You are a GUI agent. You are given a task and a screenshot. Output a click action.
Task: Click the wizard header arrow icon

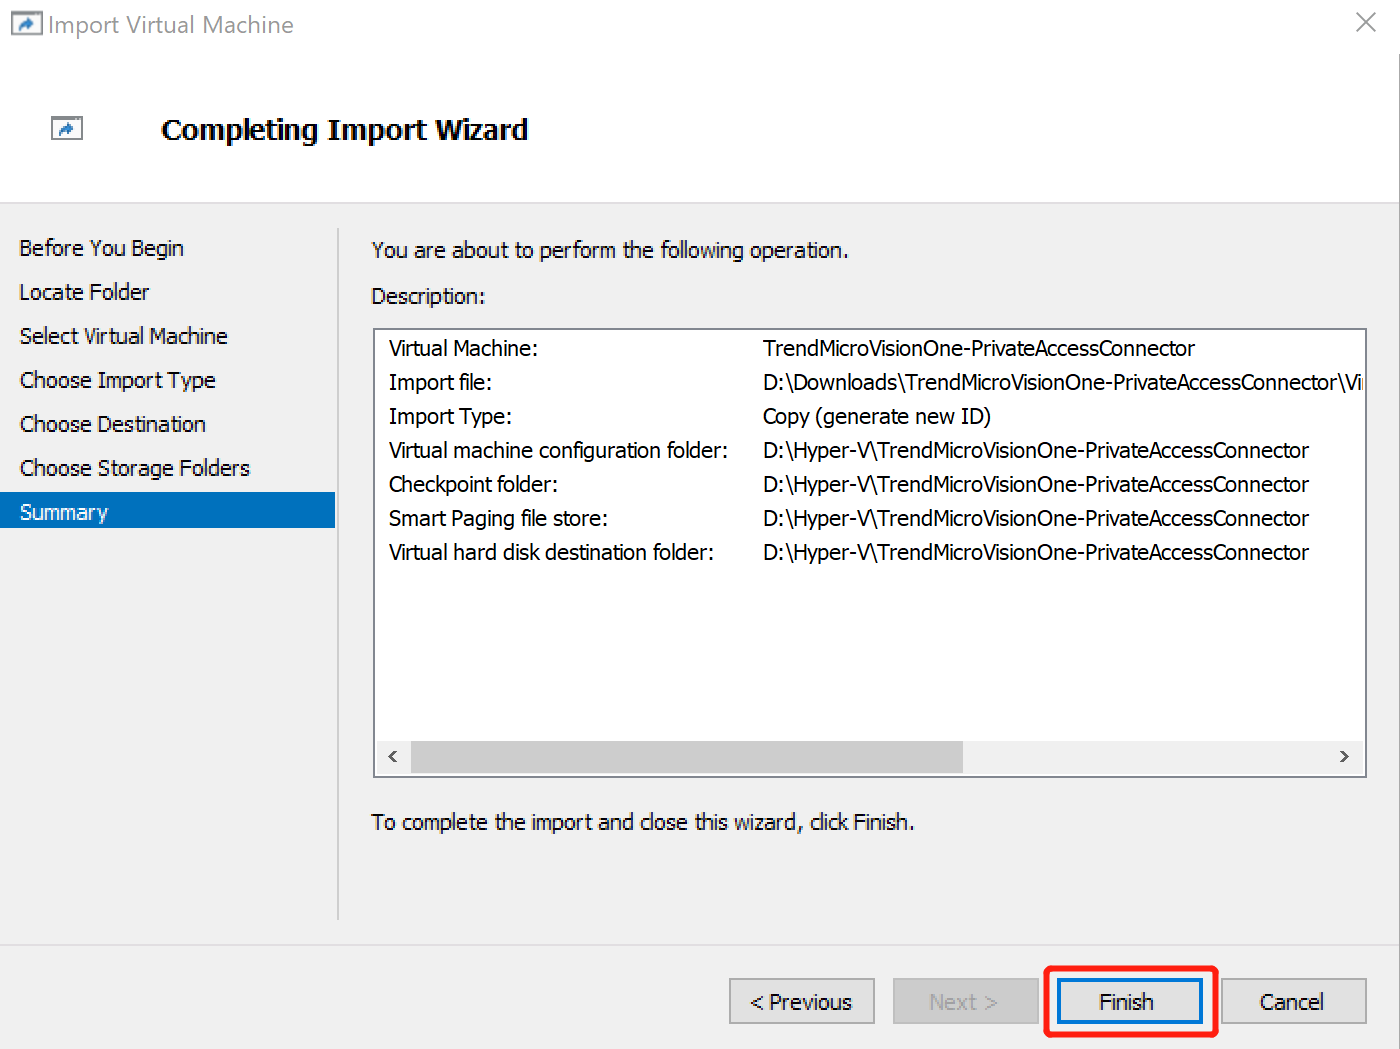pyautogui.click(x=66, y=128)
